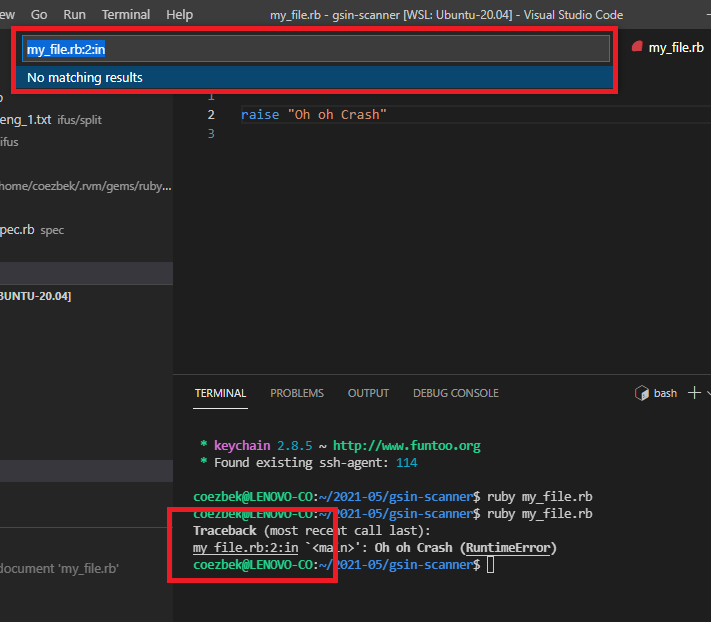711x622 pixels.
Task: Open the http://www.funtoo.org link in terminal
Action: 407,446
